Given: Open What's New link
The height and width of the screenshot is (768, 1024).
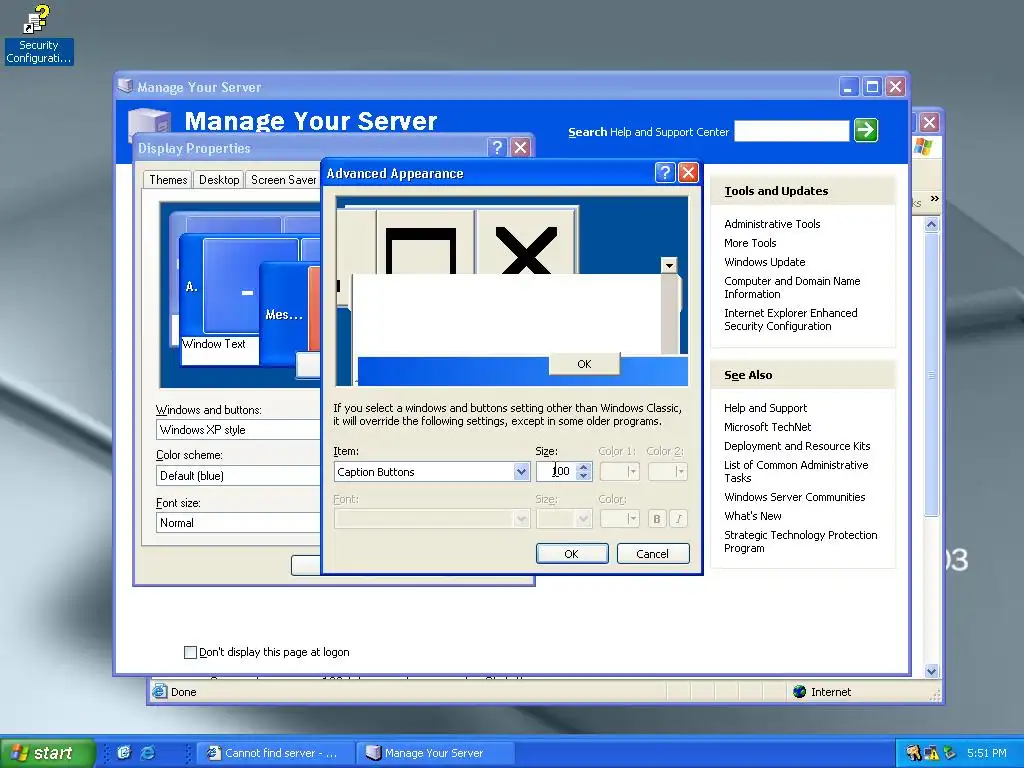Looking at the screenshot, I should coord(752,516).
